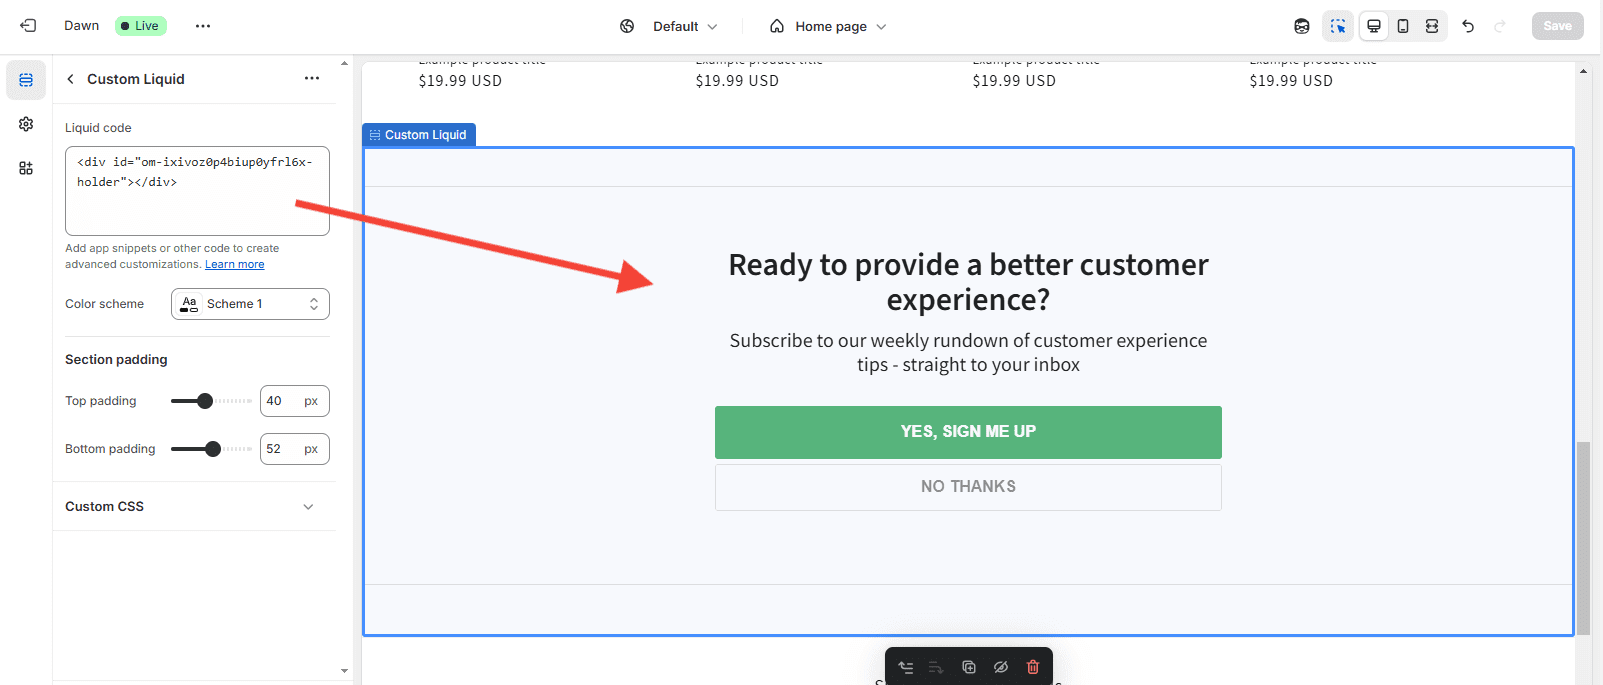This screenshot has height=685, width=1603.
Task: Click the Learn more link
Action: [x=235, y=264]
